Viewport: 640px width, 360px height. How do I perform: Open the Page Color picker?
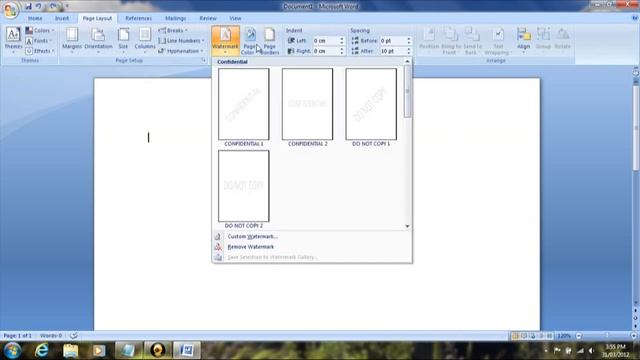(250, 41)
